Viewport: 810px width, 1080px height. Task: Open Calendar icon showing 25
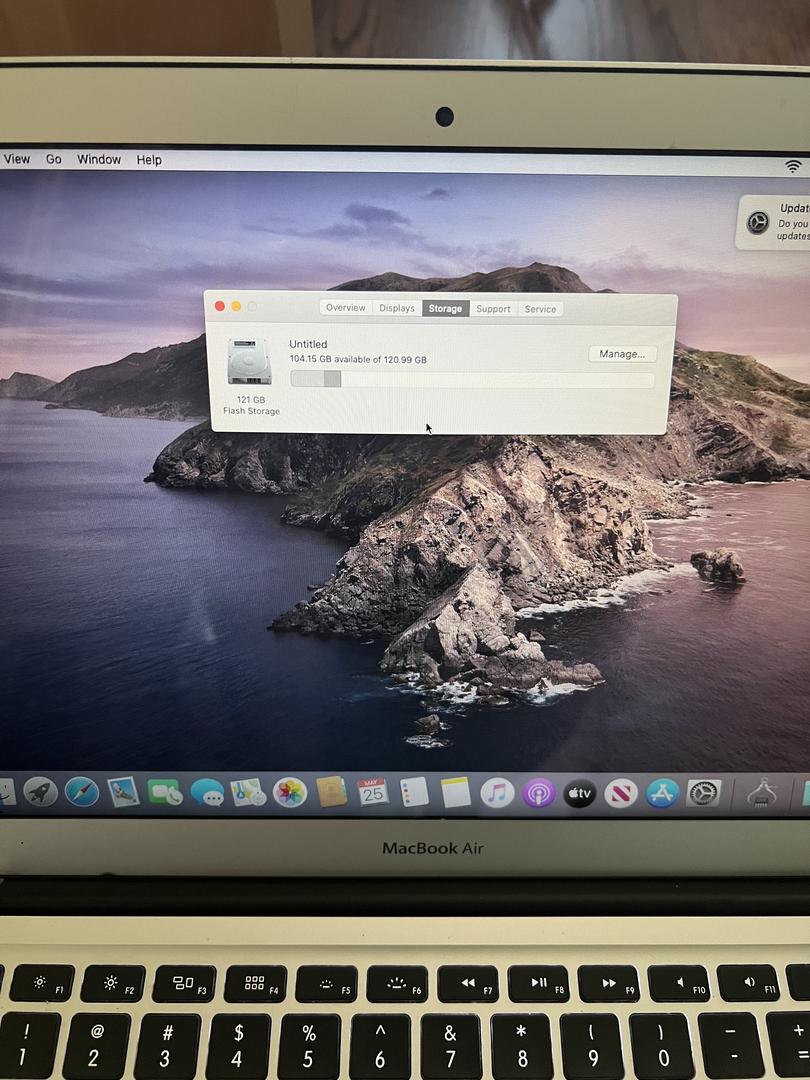(373, 793)
